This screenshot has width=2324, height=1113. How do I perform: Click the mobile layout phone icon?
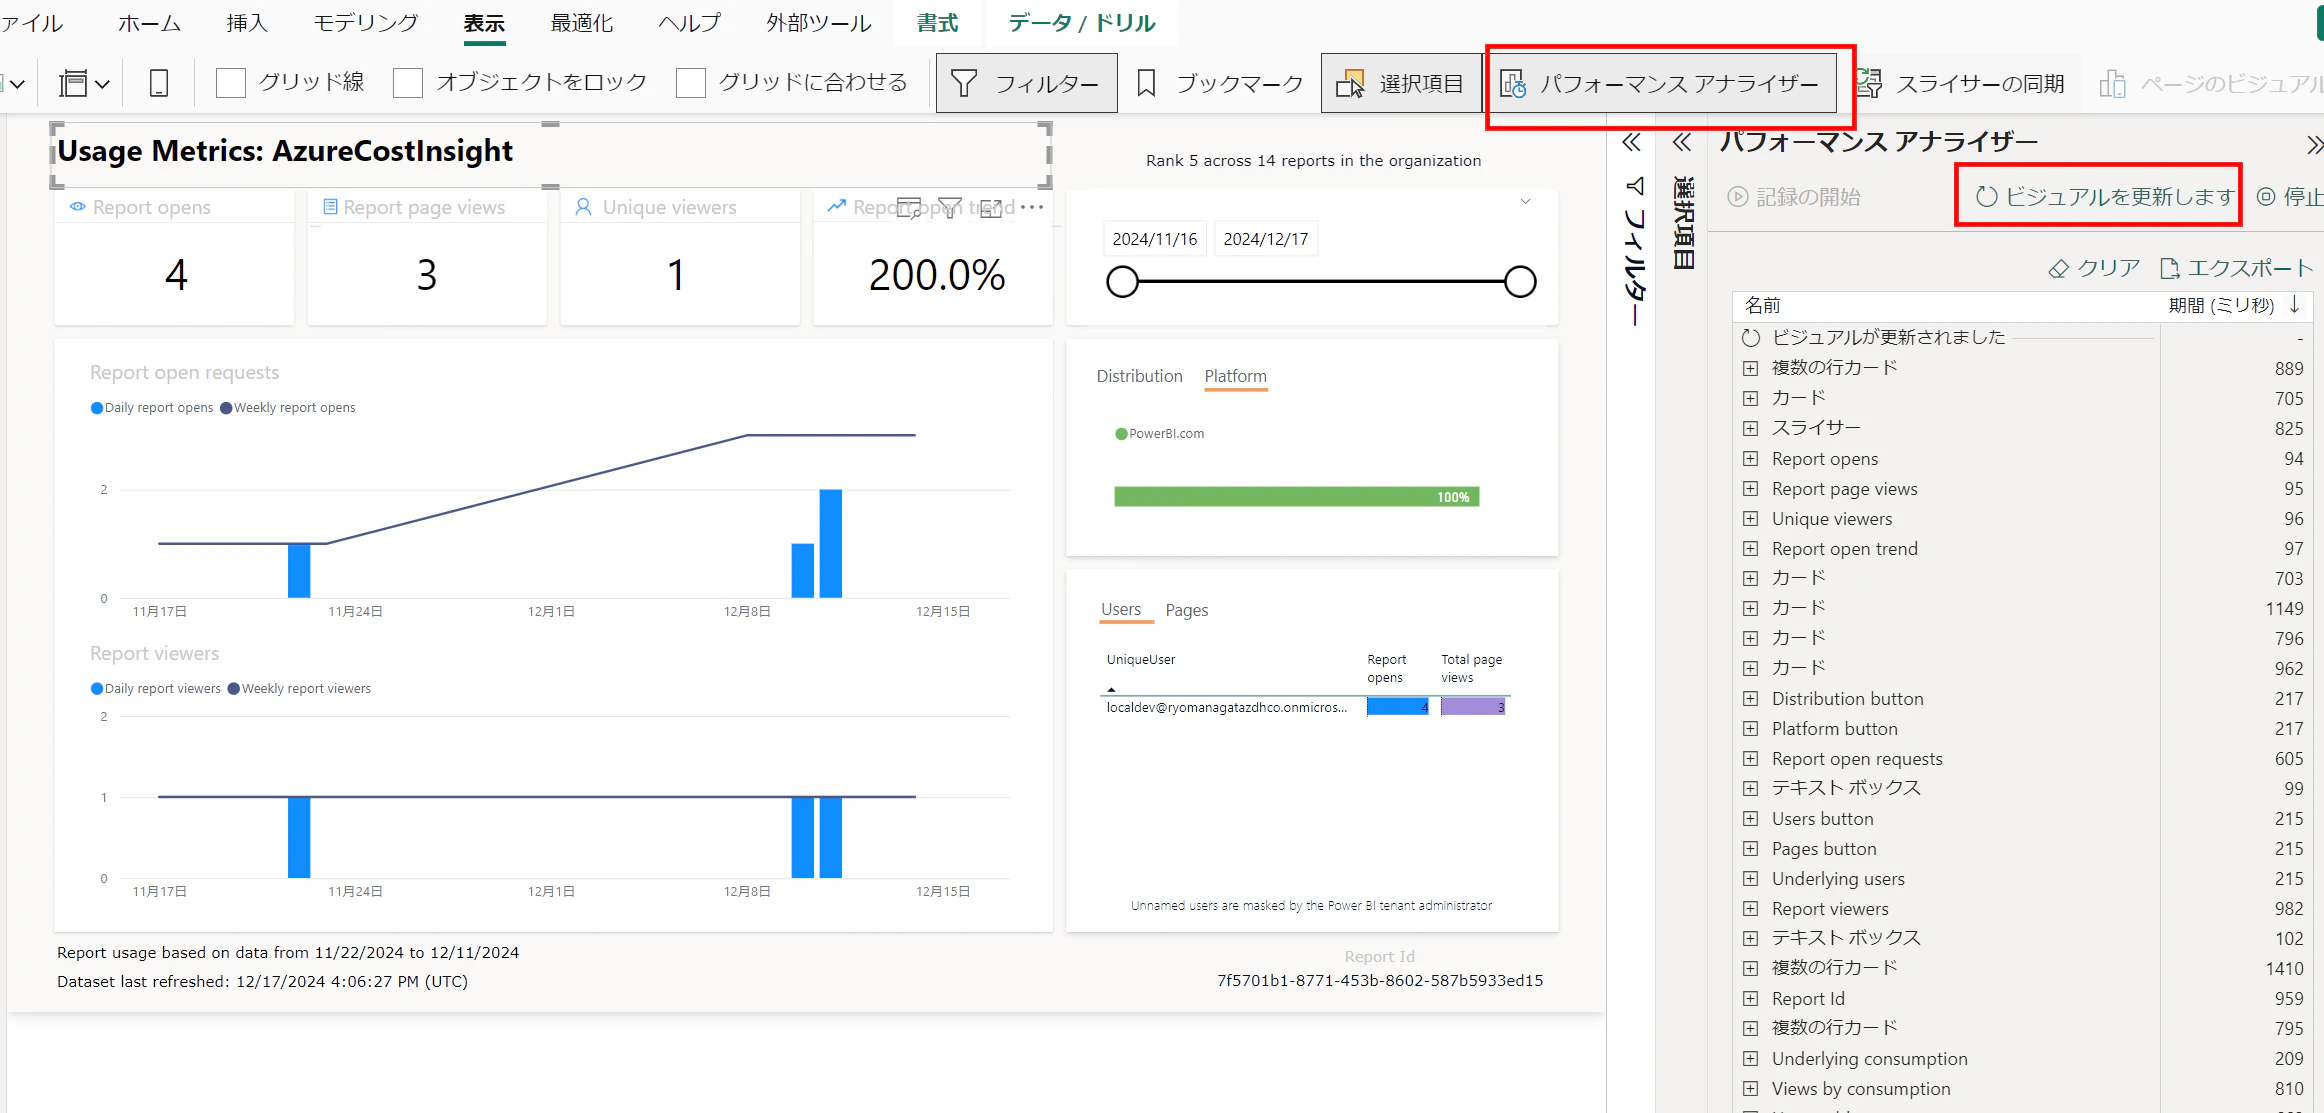pos(159,84)
